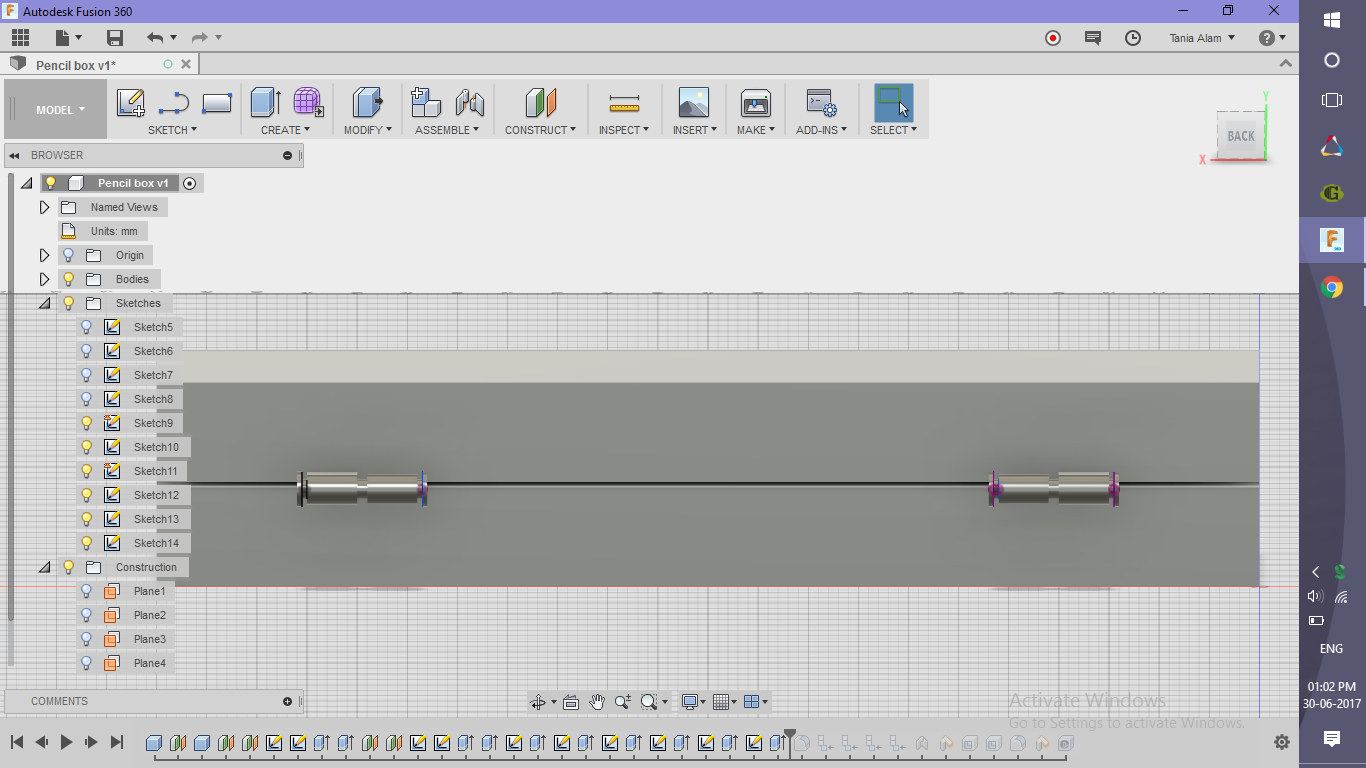1366x768 pixels.
Task: Open timeline settings gear icon
Action: (x=1281, y=742)
